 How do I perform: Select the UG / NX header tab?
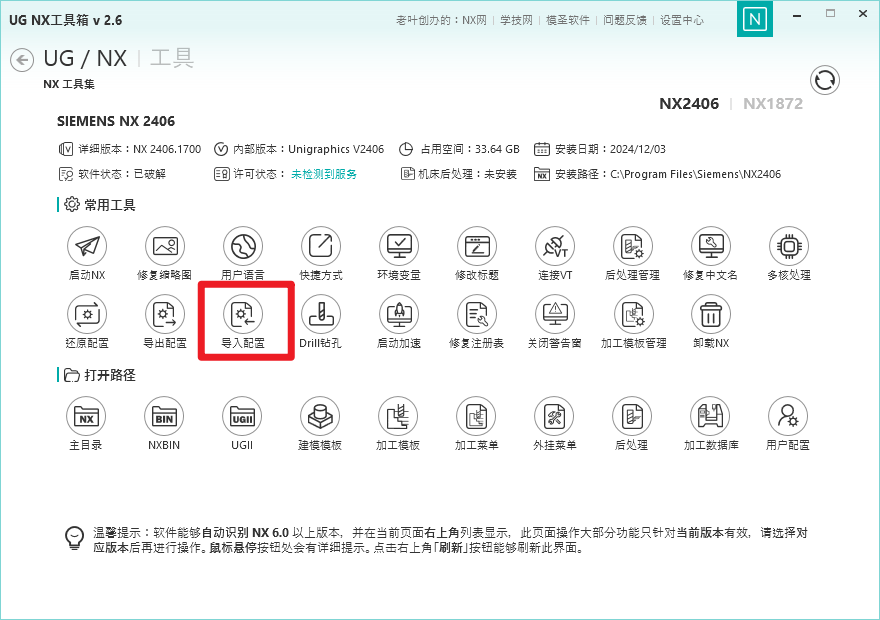click(x=85, y=58)
